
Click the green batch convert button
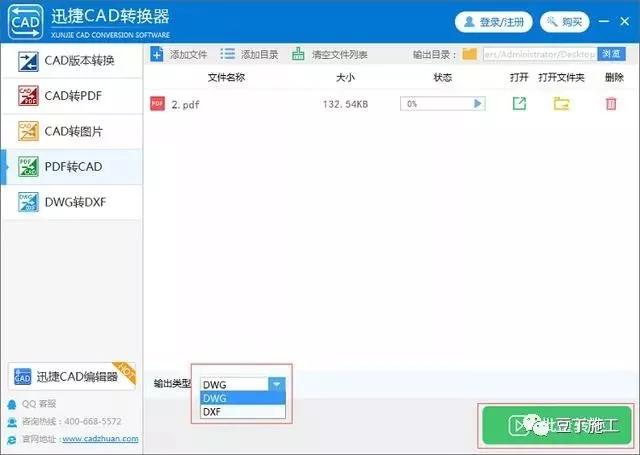pyautogui.click(x=557, y=426)
